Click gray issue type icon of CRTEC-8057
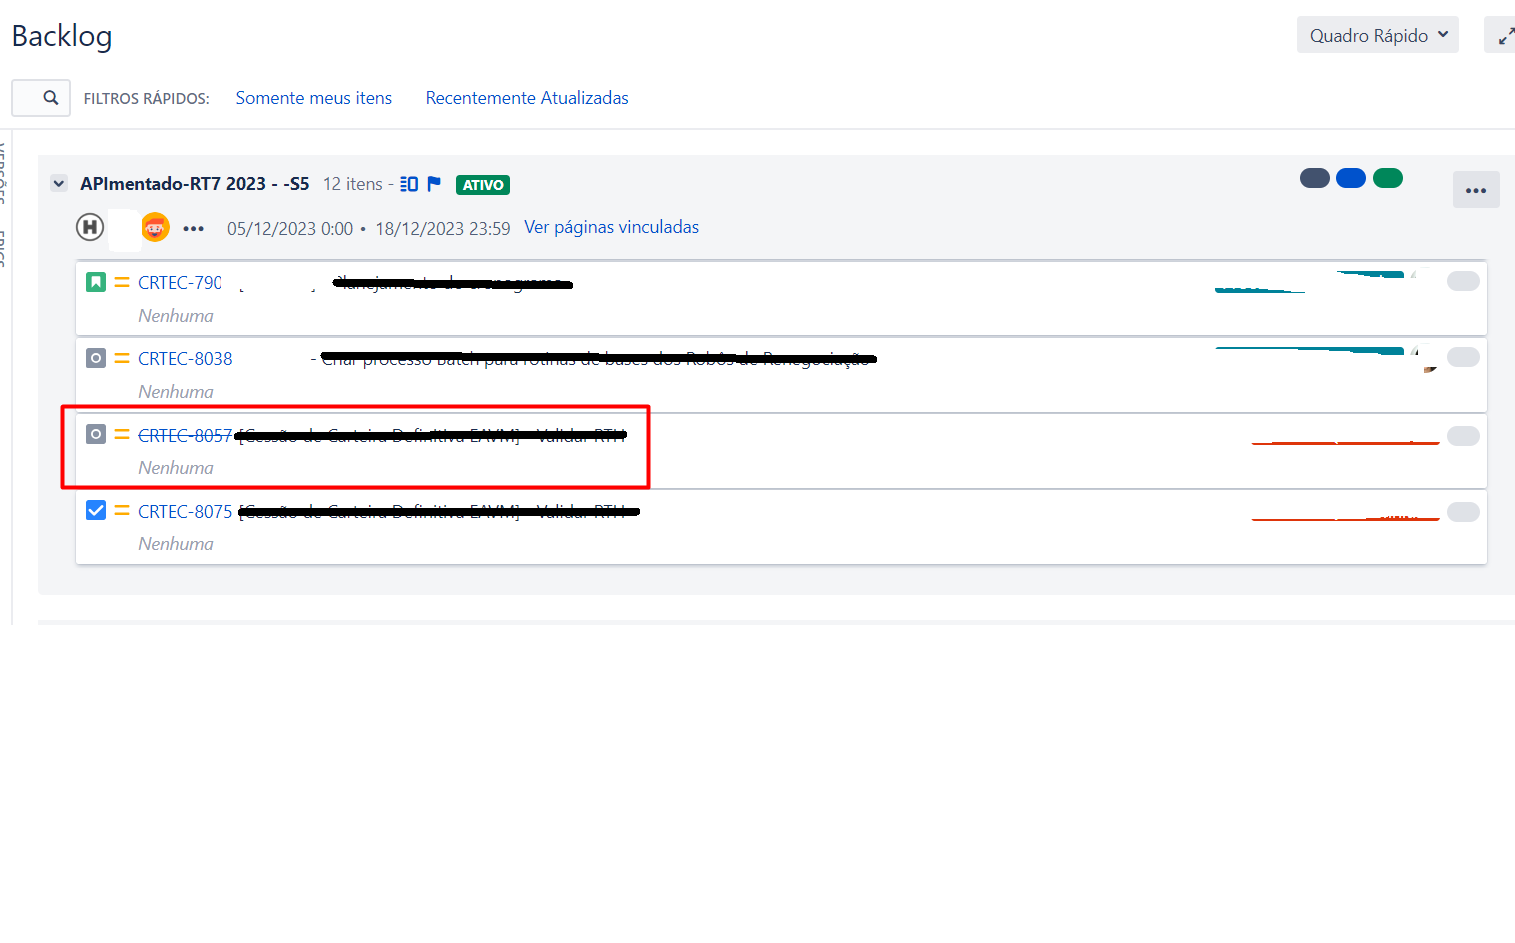The image size is (1515, 943). tap(96, 434)
